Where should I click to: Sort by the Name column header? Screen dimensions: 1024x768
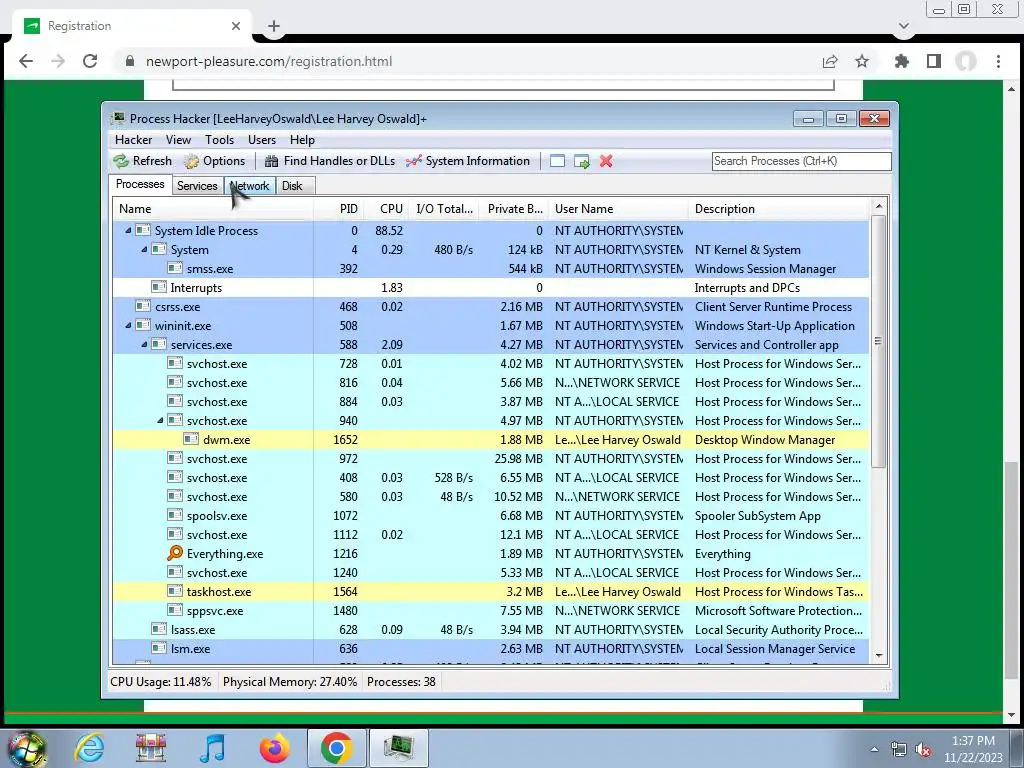tap(213, 209)
